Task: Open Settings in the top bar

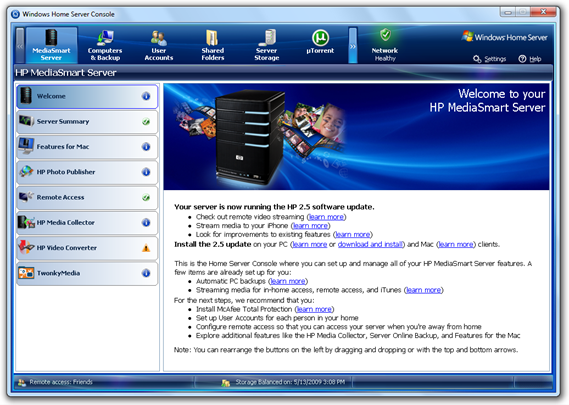Action: pyautogui.click(x=490, y=59)
